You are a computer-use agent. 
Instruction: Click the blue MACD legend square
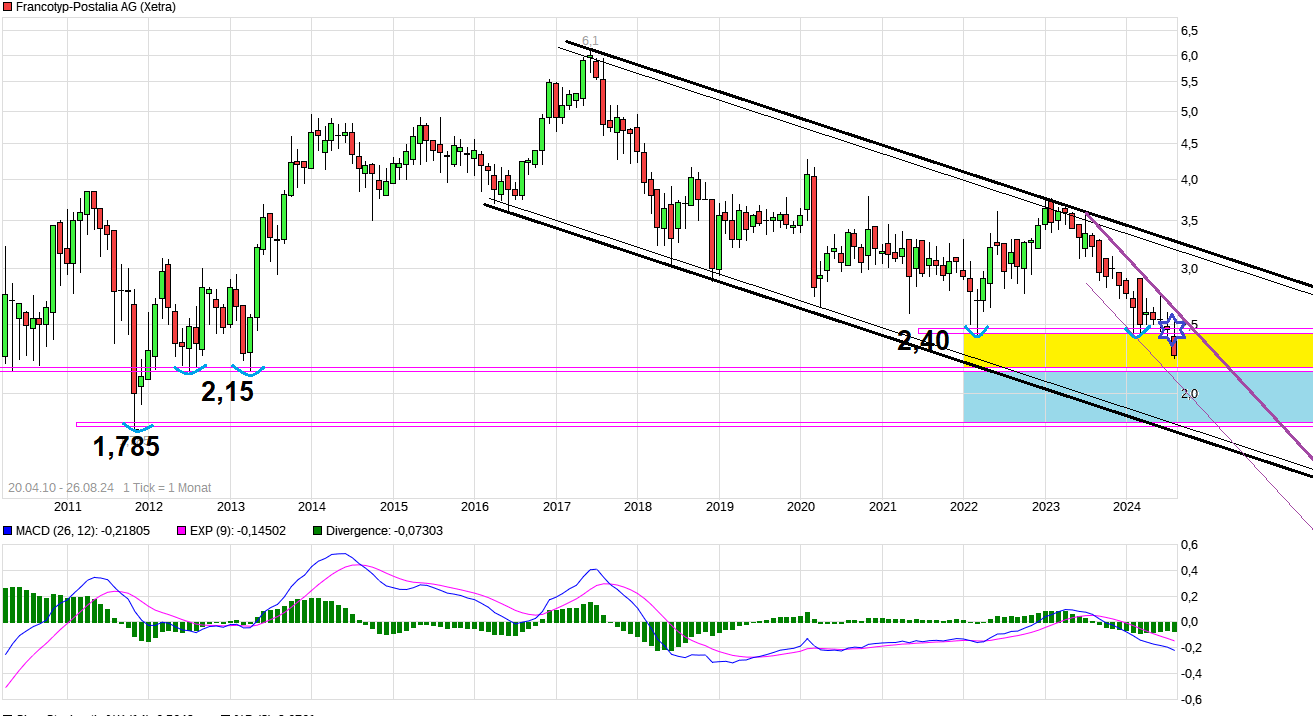pos(8,531)
